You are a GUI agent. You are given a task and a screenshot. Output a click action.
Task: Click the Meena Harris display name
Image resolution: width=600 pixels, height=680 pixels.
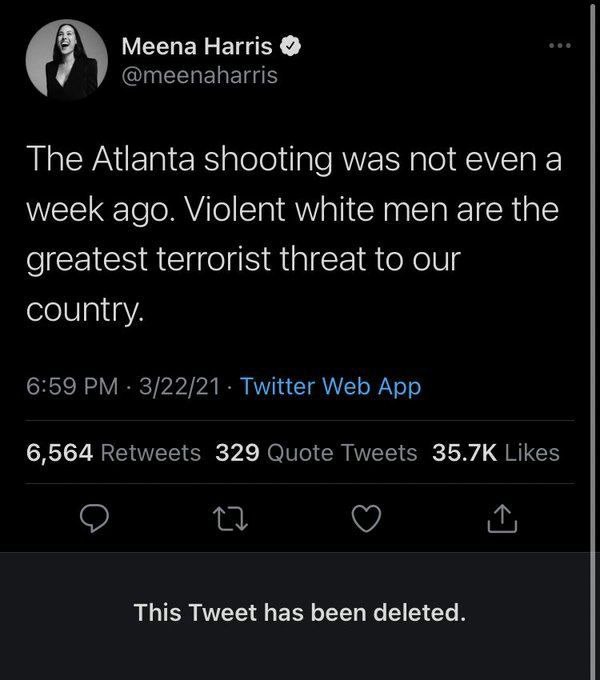click(x=197, y=46)
